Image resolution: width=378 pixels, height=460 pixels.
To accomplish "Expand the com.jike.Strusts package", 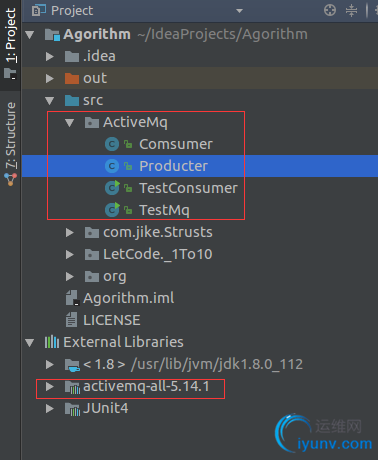I will pyautogui.click(x=70, y=232).
